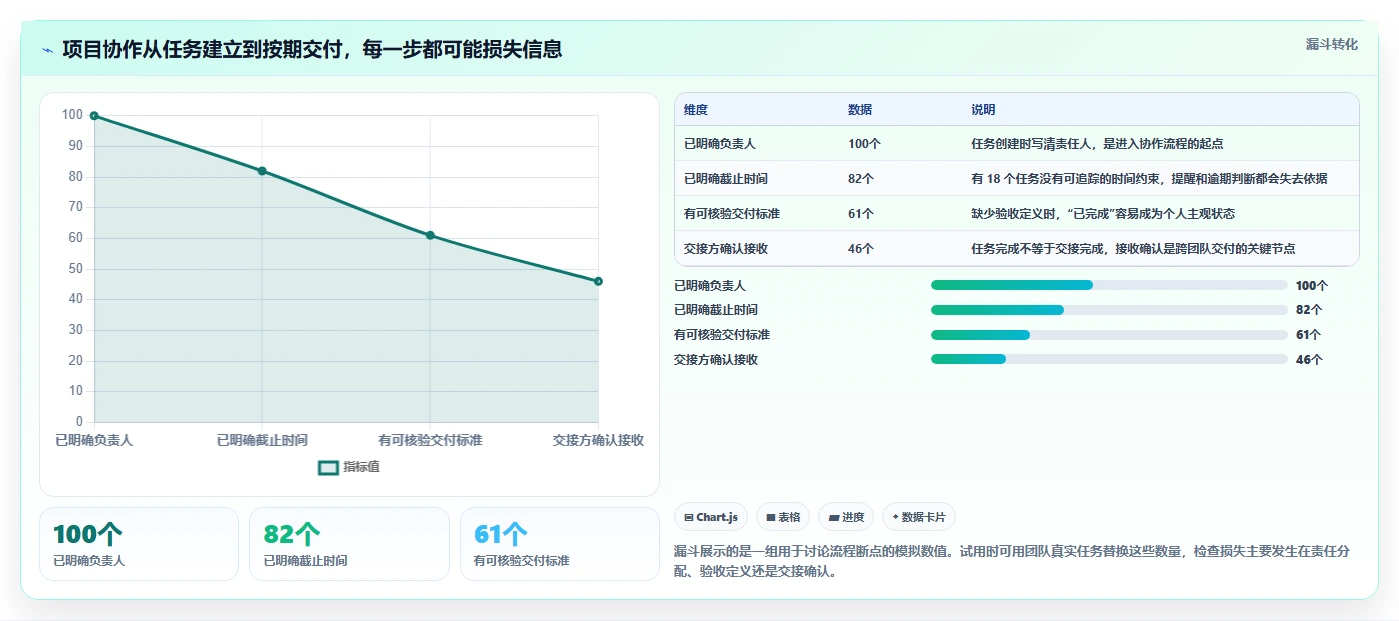
Task: Click the 维度 column header
Action: pyautogui.click(x=696, y=110)
